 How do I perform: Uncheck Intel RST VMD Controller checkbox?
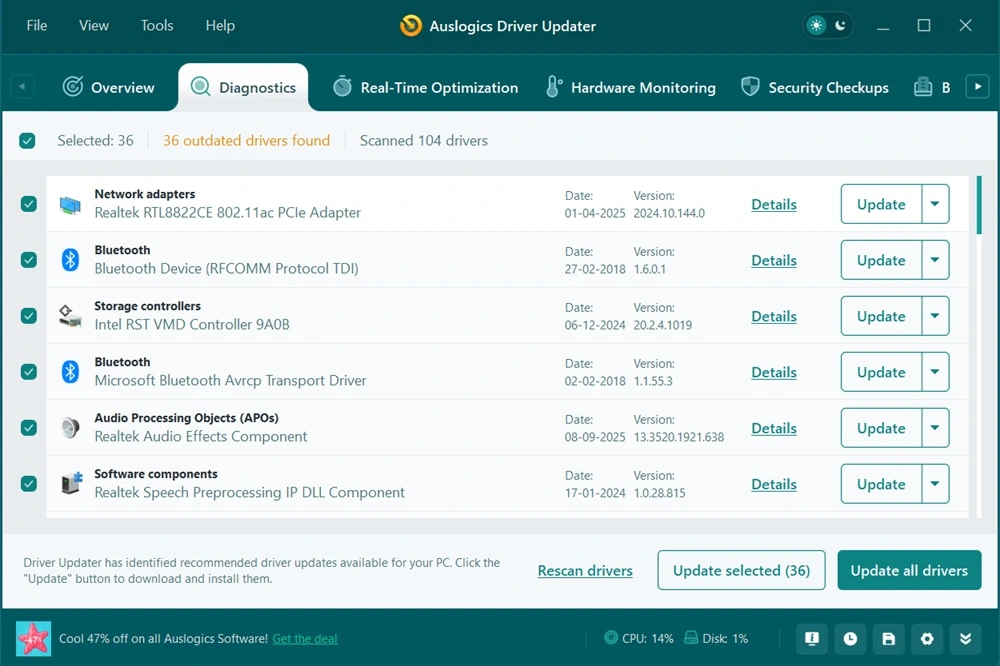[29, 316]
